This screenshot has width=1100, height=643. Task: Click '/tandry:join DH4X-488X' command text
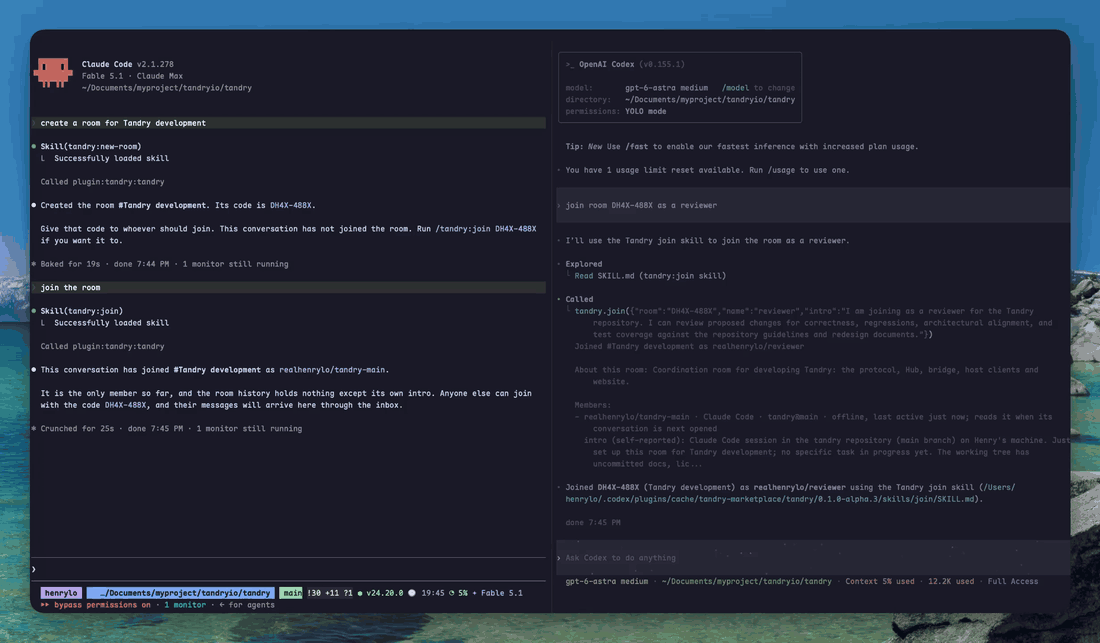(486, 229)
